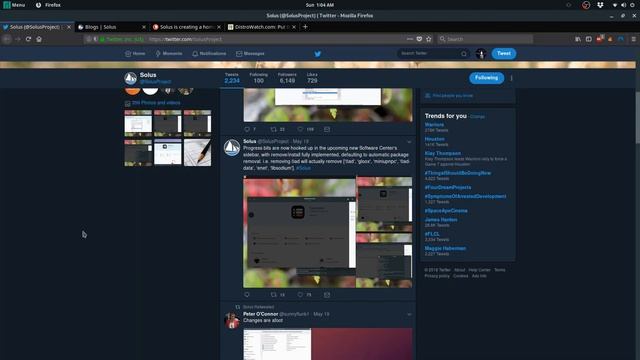Open the Sun 1:04 AM clock
This screenshot has width=640, height=360.
[320, 5]
